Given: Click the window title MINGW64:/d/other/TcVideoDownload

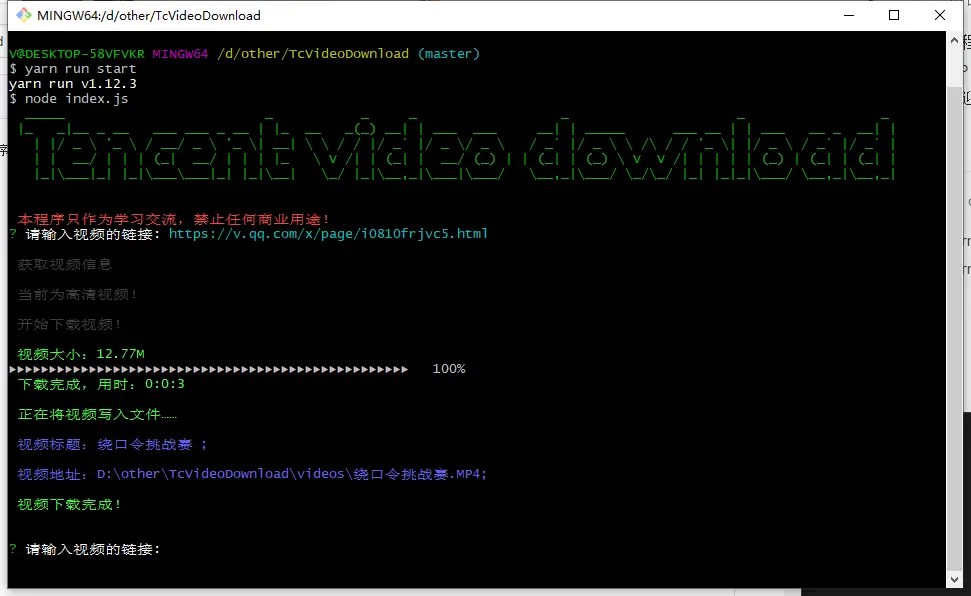Looking at the screenshot, I should point(149,15).
